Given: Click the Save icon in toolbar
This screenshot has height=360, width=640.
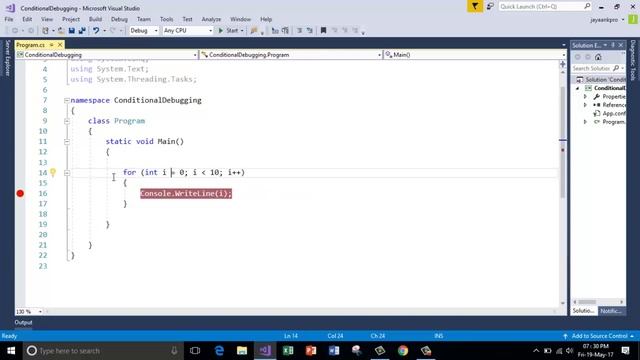Looking at the screenshot, I should [x=71, y=31].
